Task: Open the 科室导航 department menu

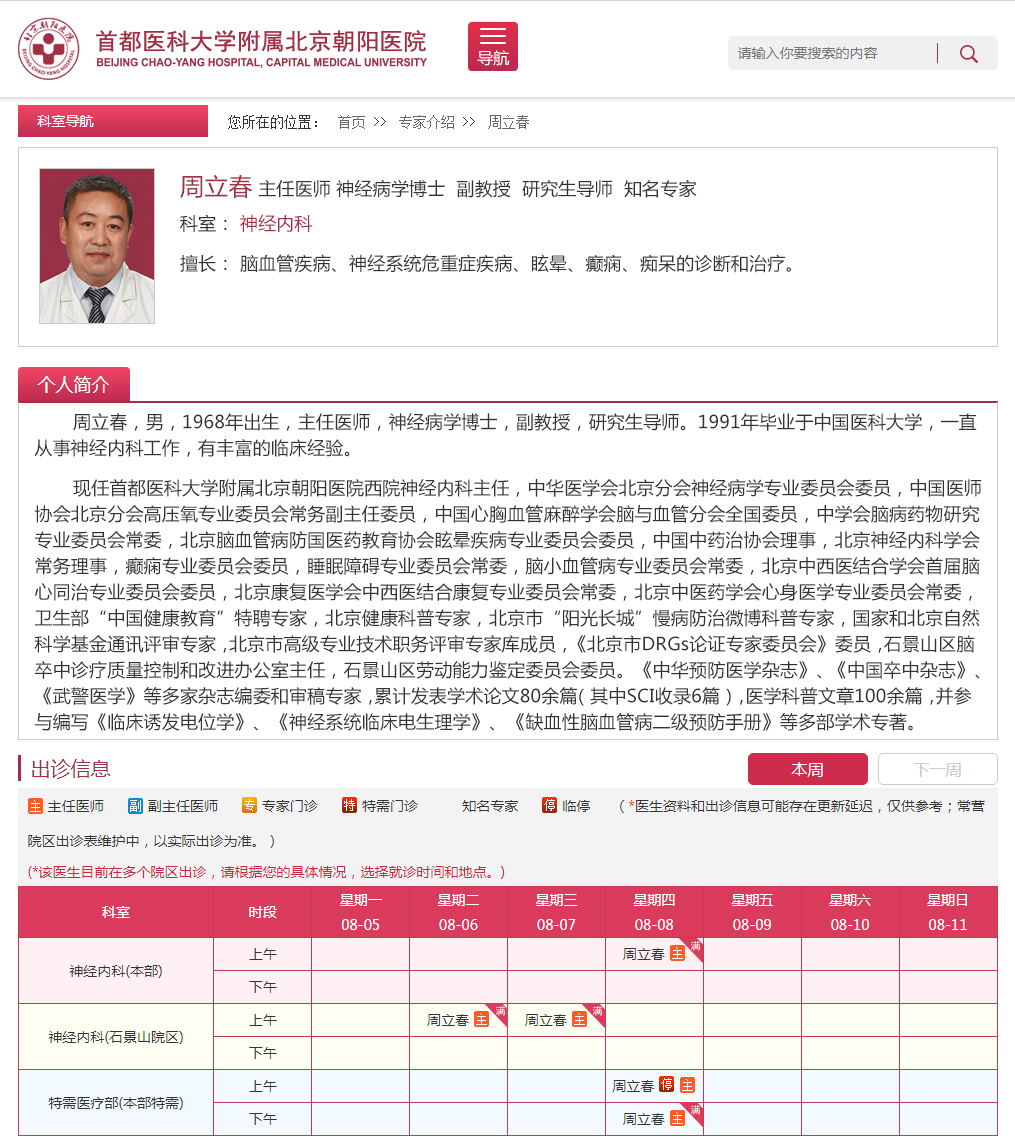Action: coord(113,121)
